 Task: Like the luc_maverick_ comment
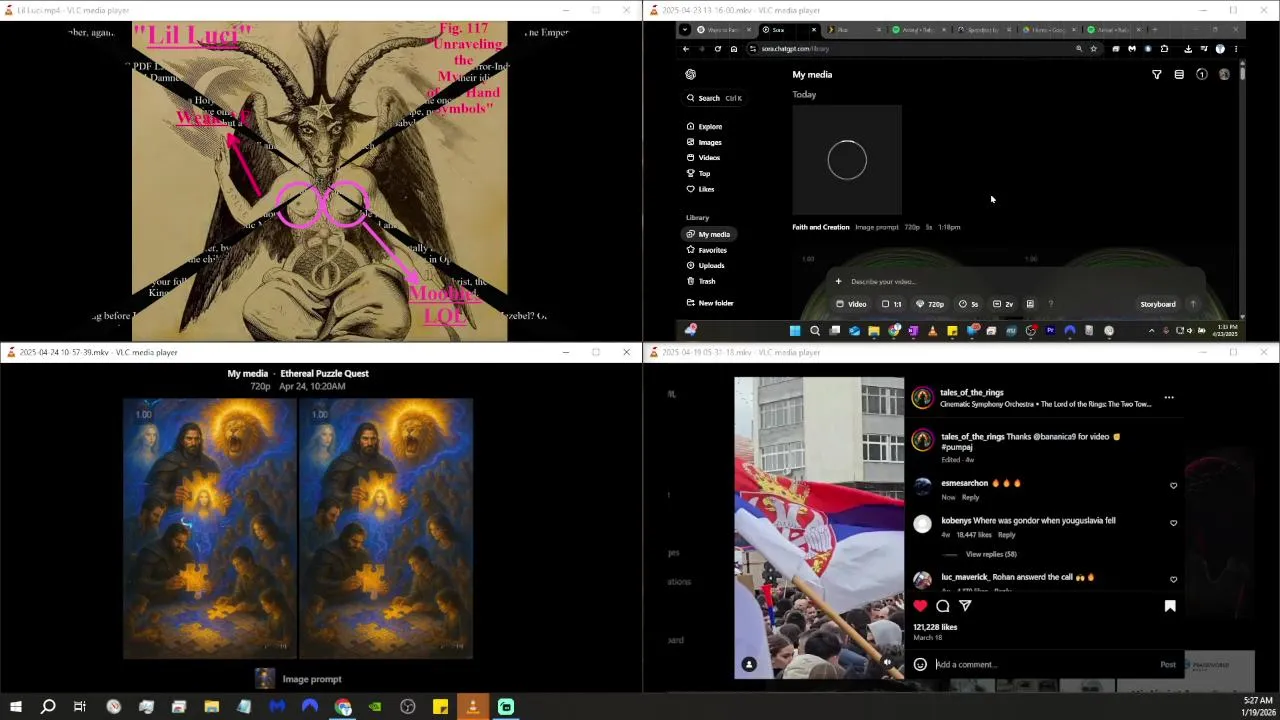(x=1174, y=580)
